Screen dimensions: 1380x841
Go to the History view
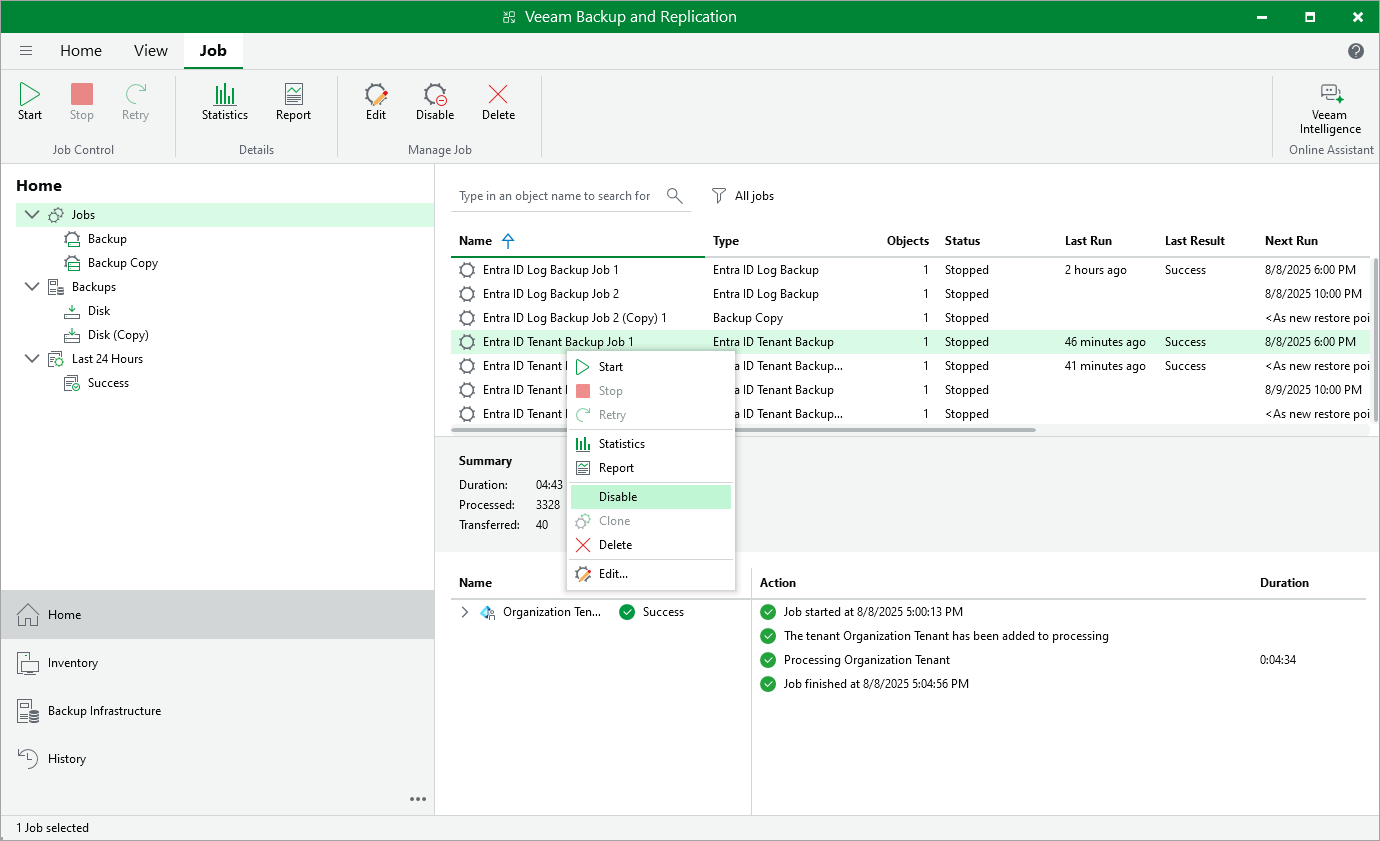67,759
